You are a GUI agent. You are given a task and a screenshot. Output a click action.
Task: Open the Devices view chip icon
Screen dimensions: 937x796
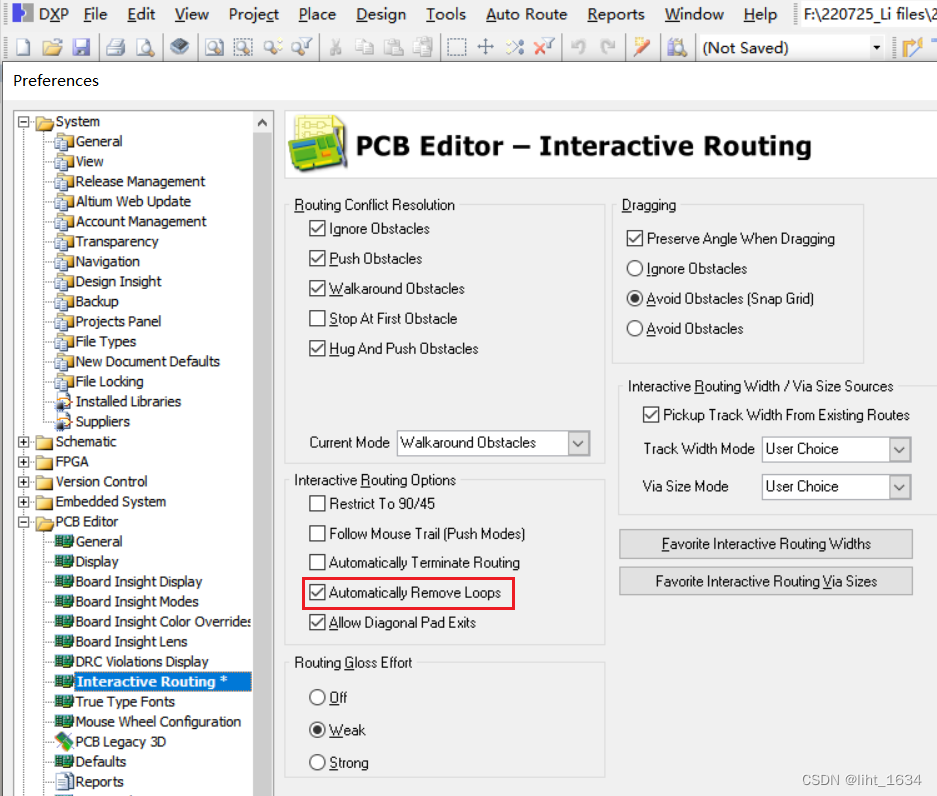(179, 47)
